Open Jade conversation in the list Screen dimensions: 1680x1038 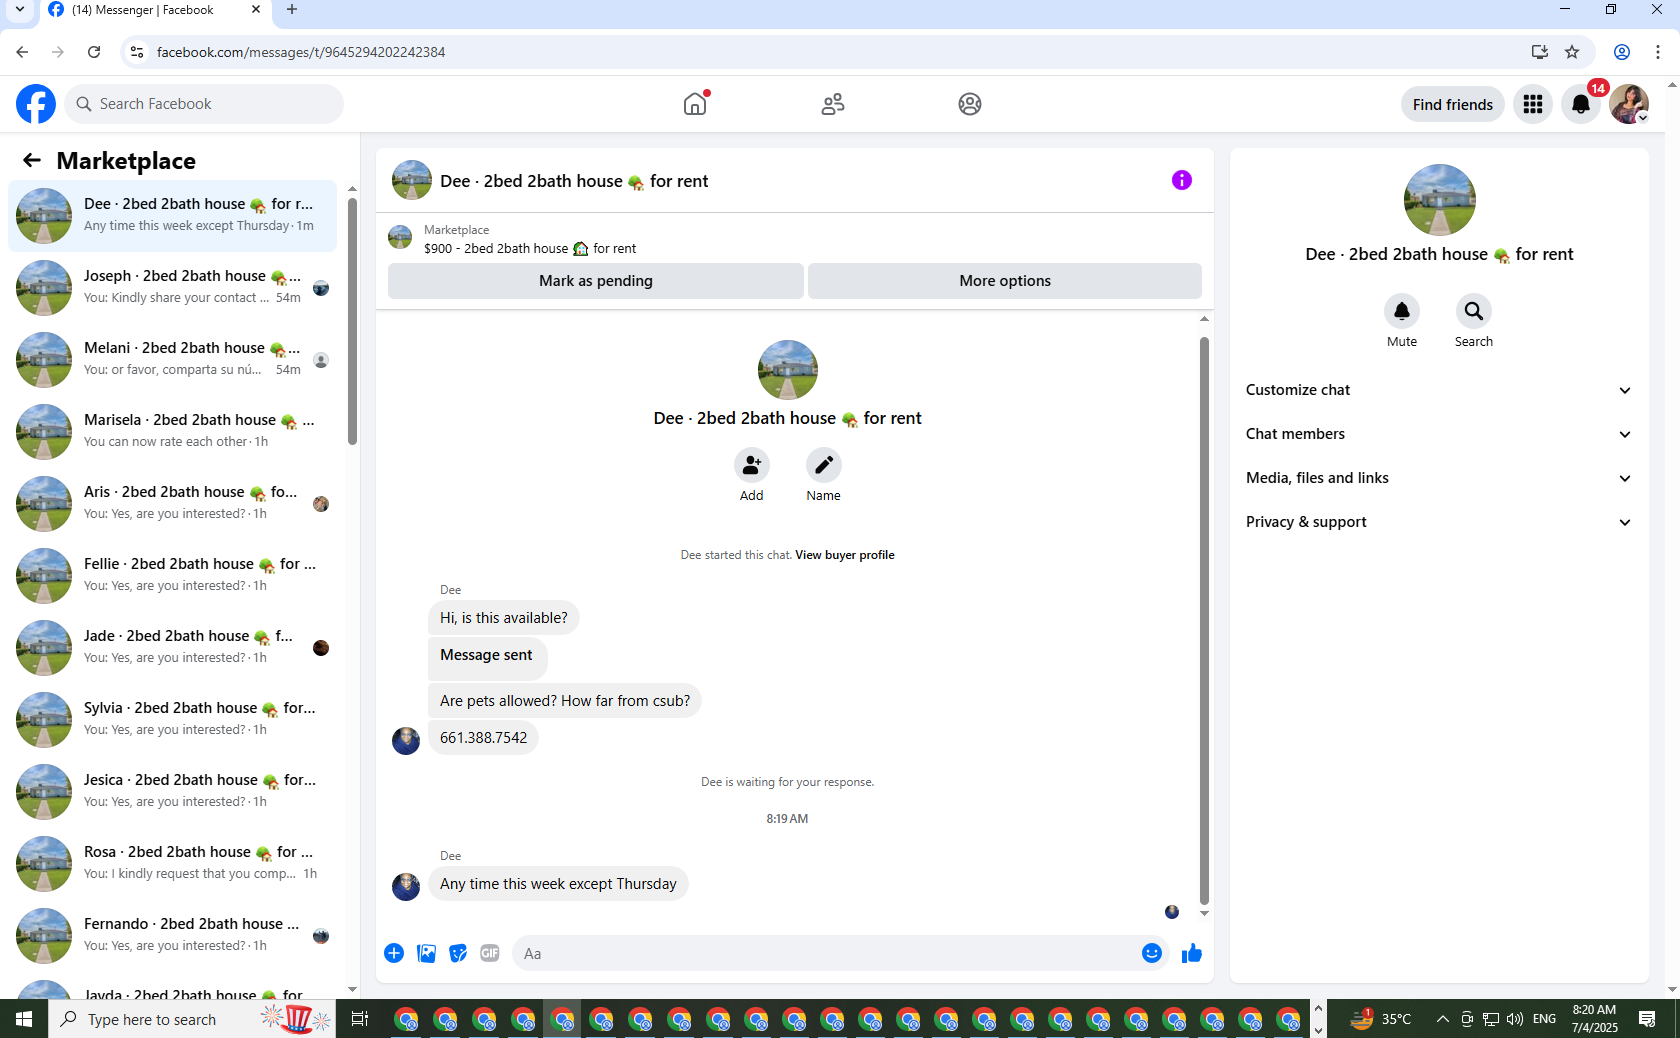[x=172, y=647]
